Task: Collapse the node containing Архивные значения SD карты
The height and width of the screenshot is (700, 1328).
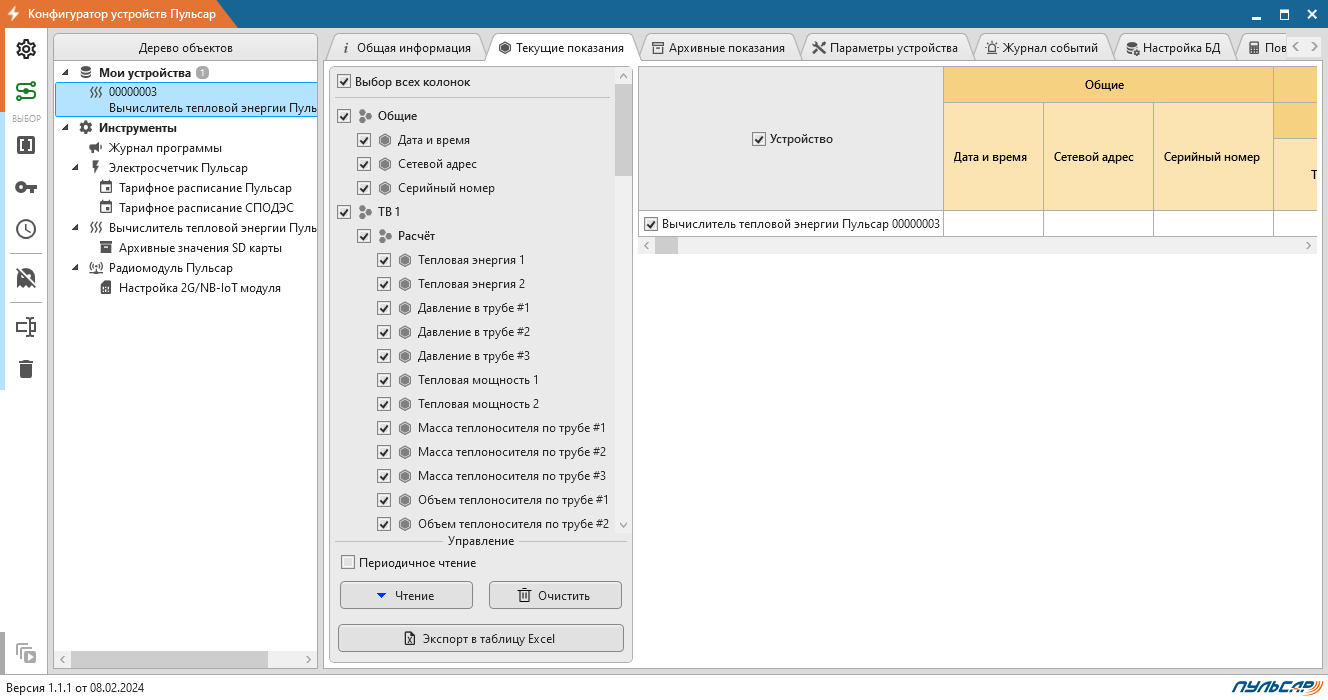Action: click(x=76, y=228)
